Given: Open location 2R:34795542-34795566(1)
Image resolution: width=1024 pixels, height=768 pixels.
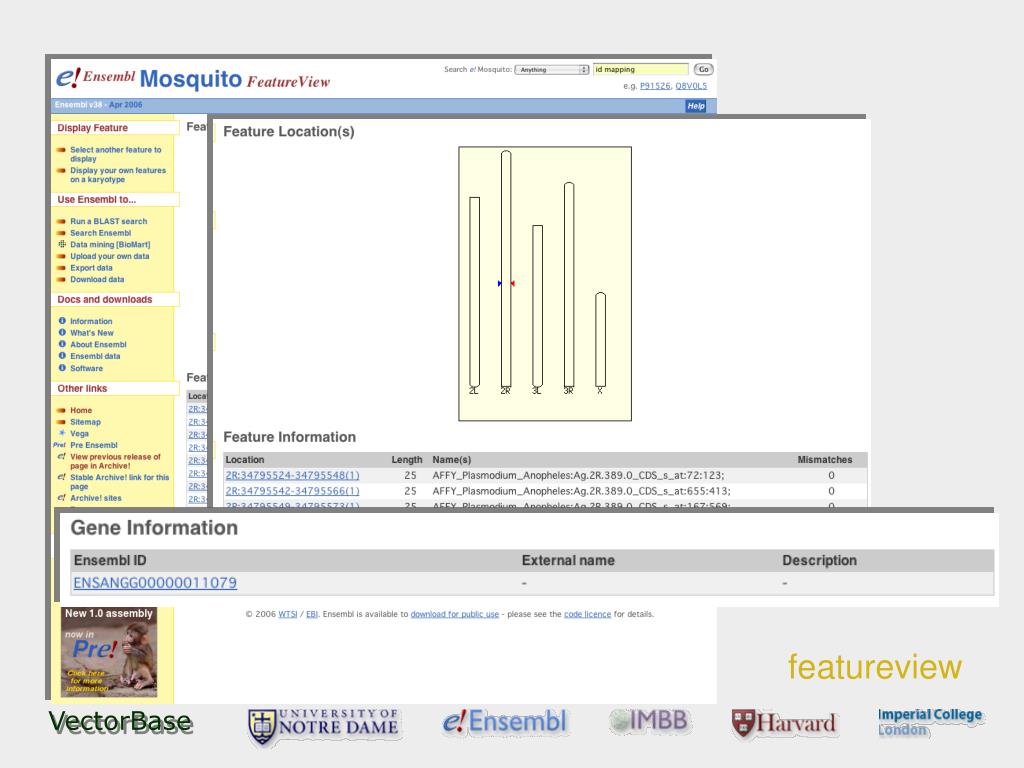Looking at the screenshot, I should [x=292, y=491].
